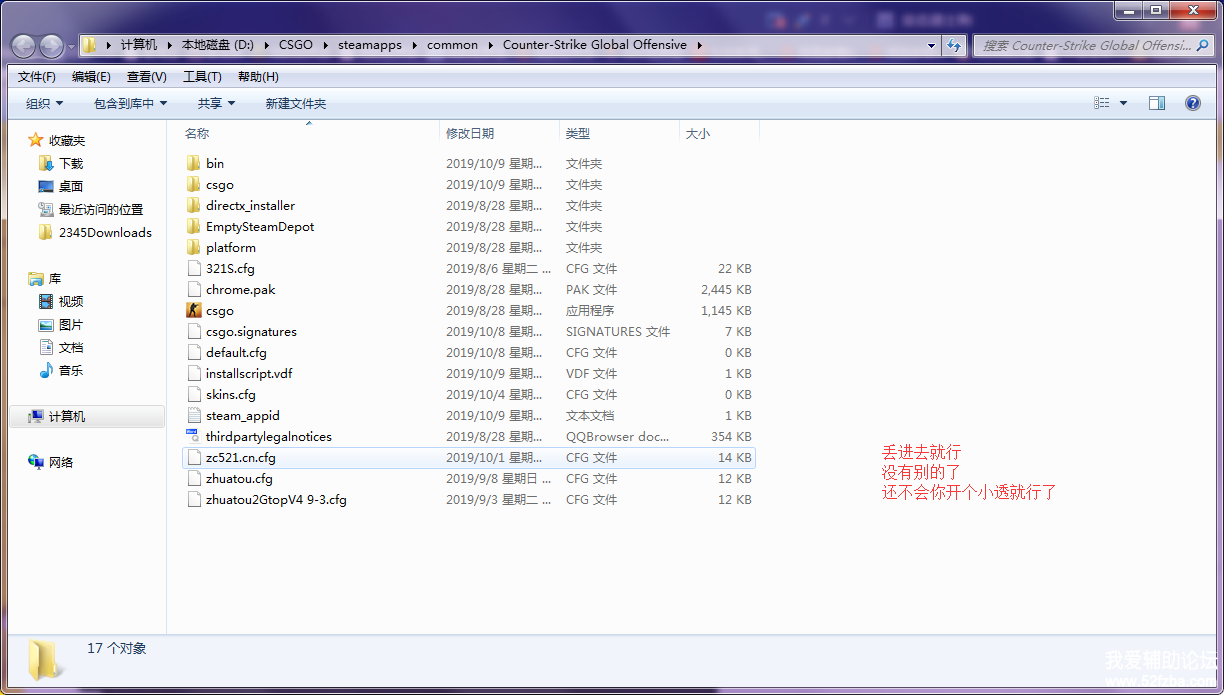Image resolution: width=1224 pixels, height=695 pixels.
Task: Open the 组织 dropdown
Action: (x=44, y=103)
